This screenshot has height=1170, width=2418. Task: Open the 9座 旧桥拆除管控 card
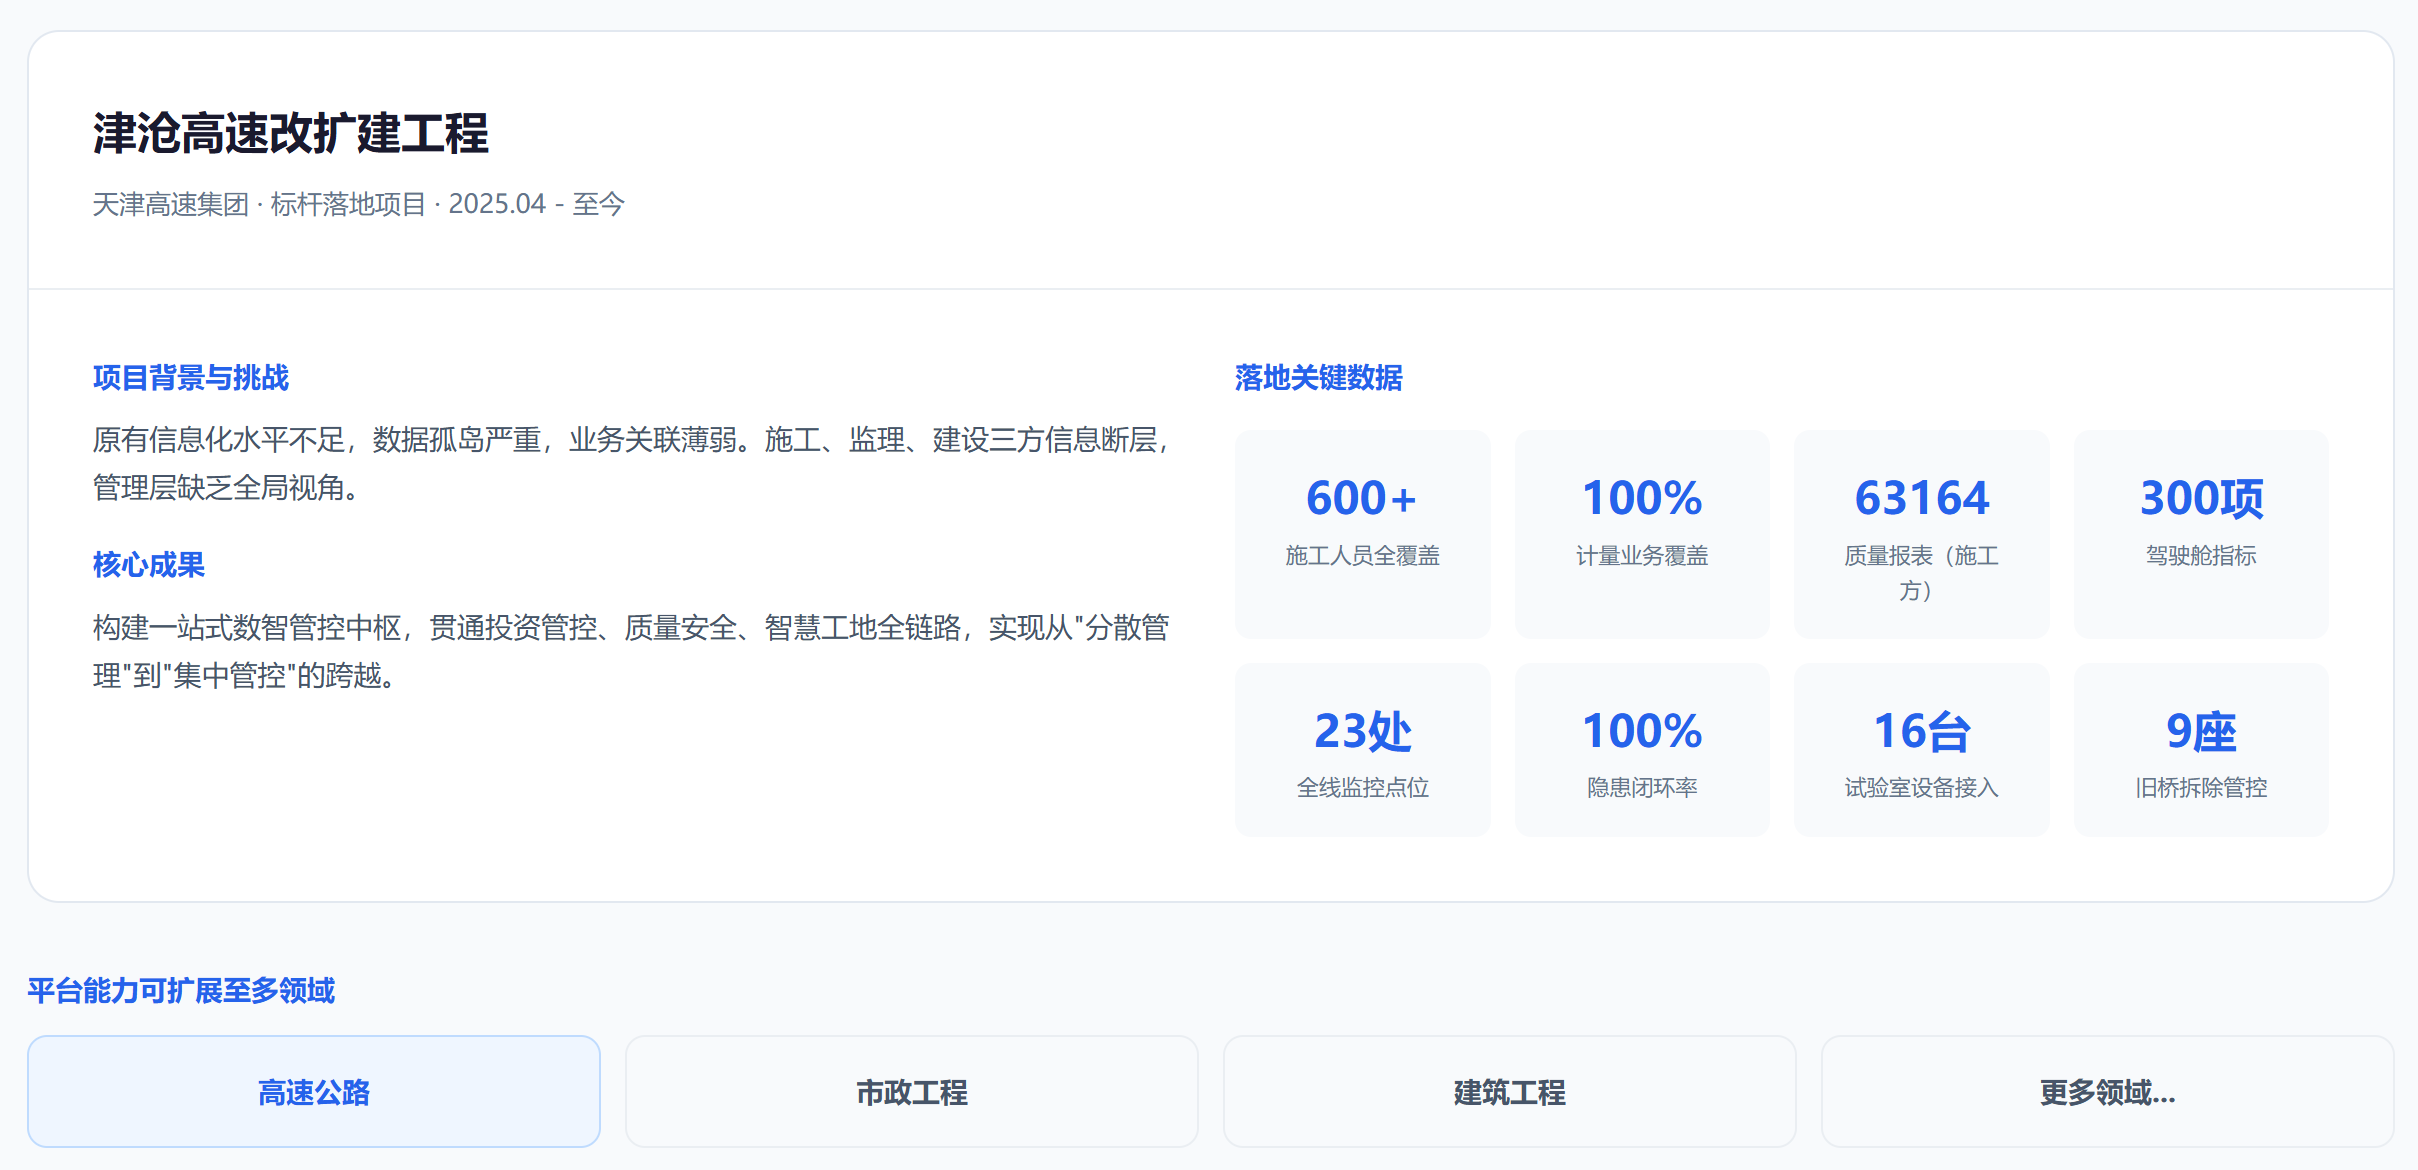pos(2201,750)
